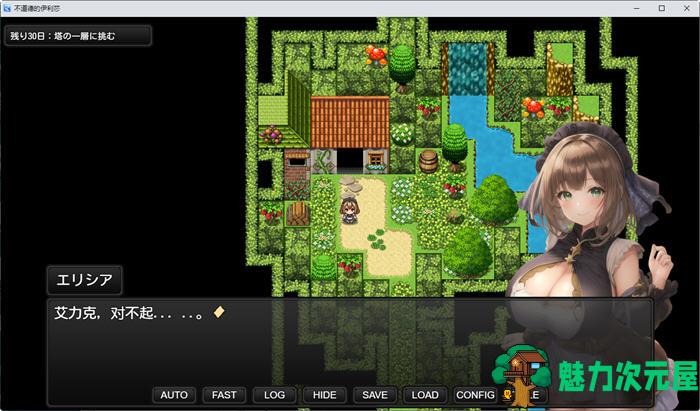Screen dimensions: 700x411
Task: Minimize the game window
Action: point(637,8)
